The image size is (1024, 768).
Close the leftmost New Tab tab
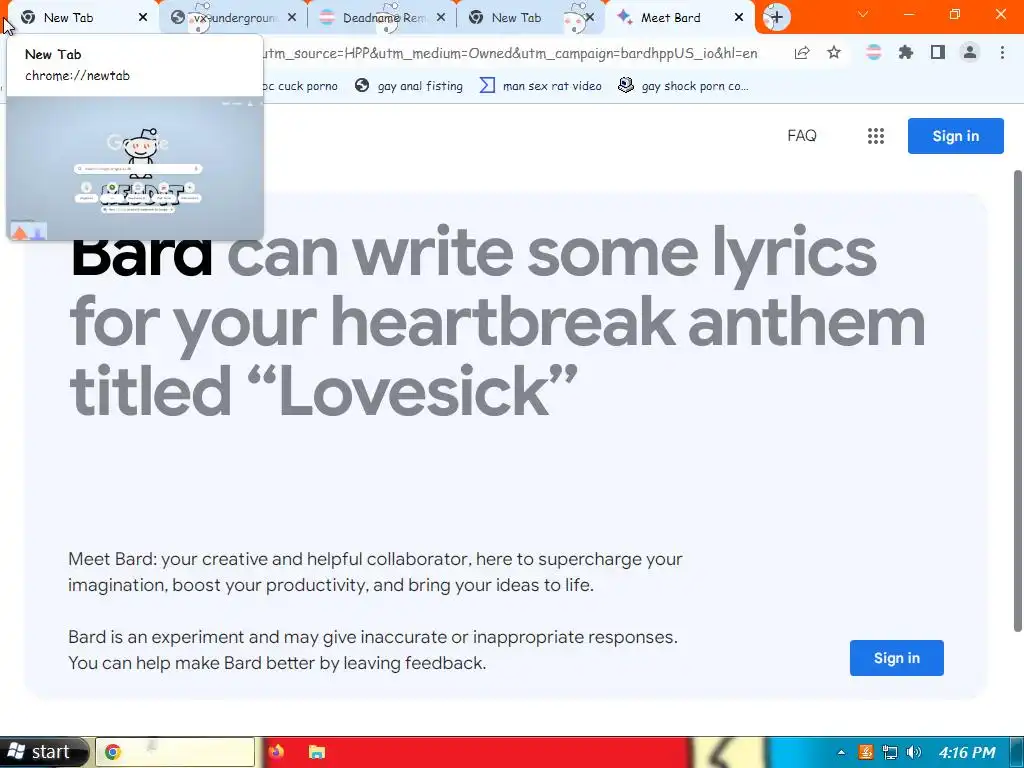pos(143,18)
